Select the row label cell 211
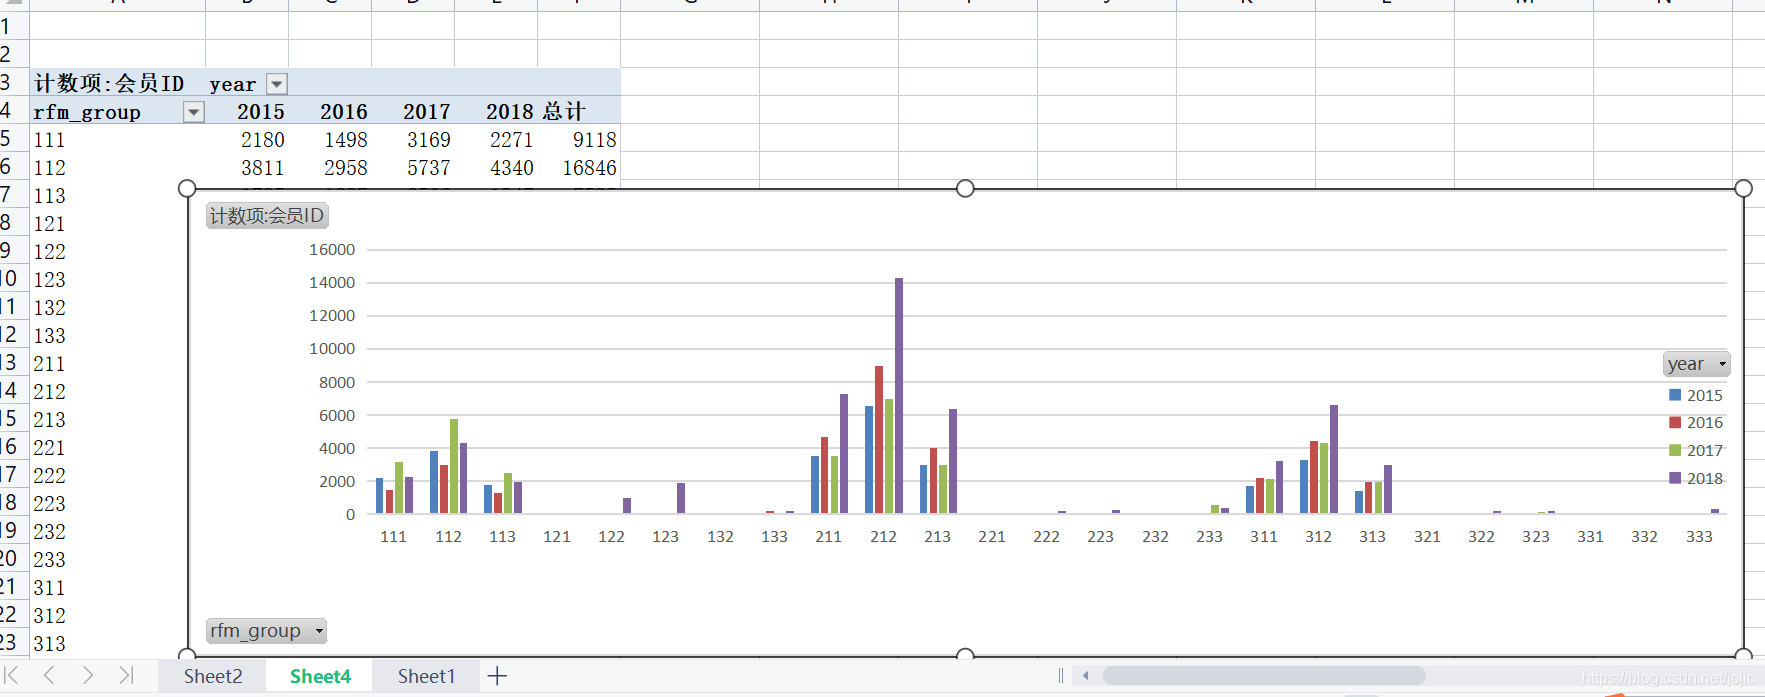Screen dimensions: 1765x697 pyautogui.click(x=108, y=364)
